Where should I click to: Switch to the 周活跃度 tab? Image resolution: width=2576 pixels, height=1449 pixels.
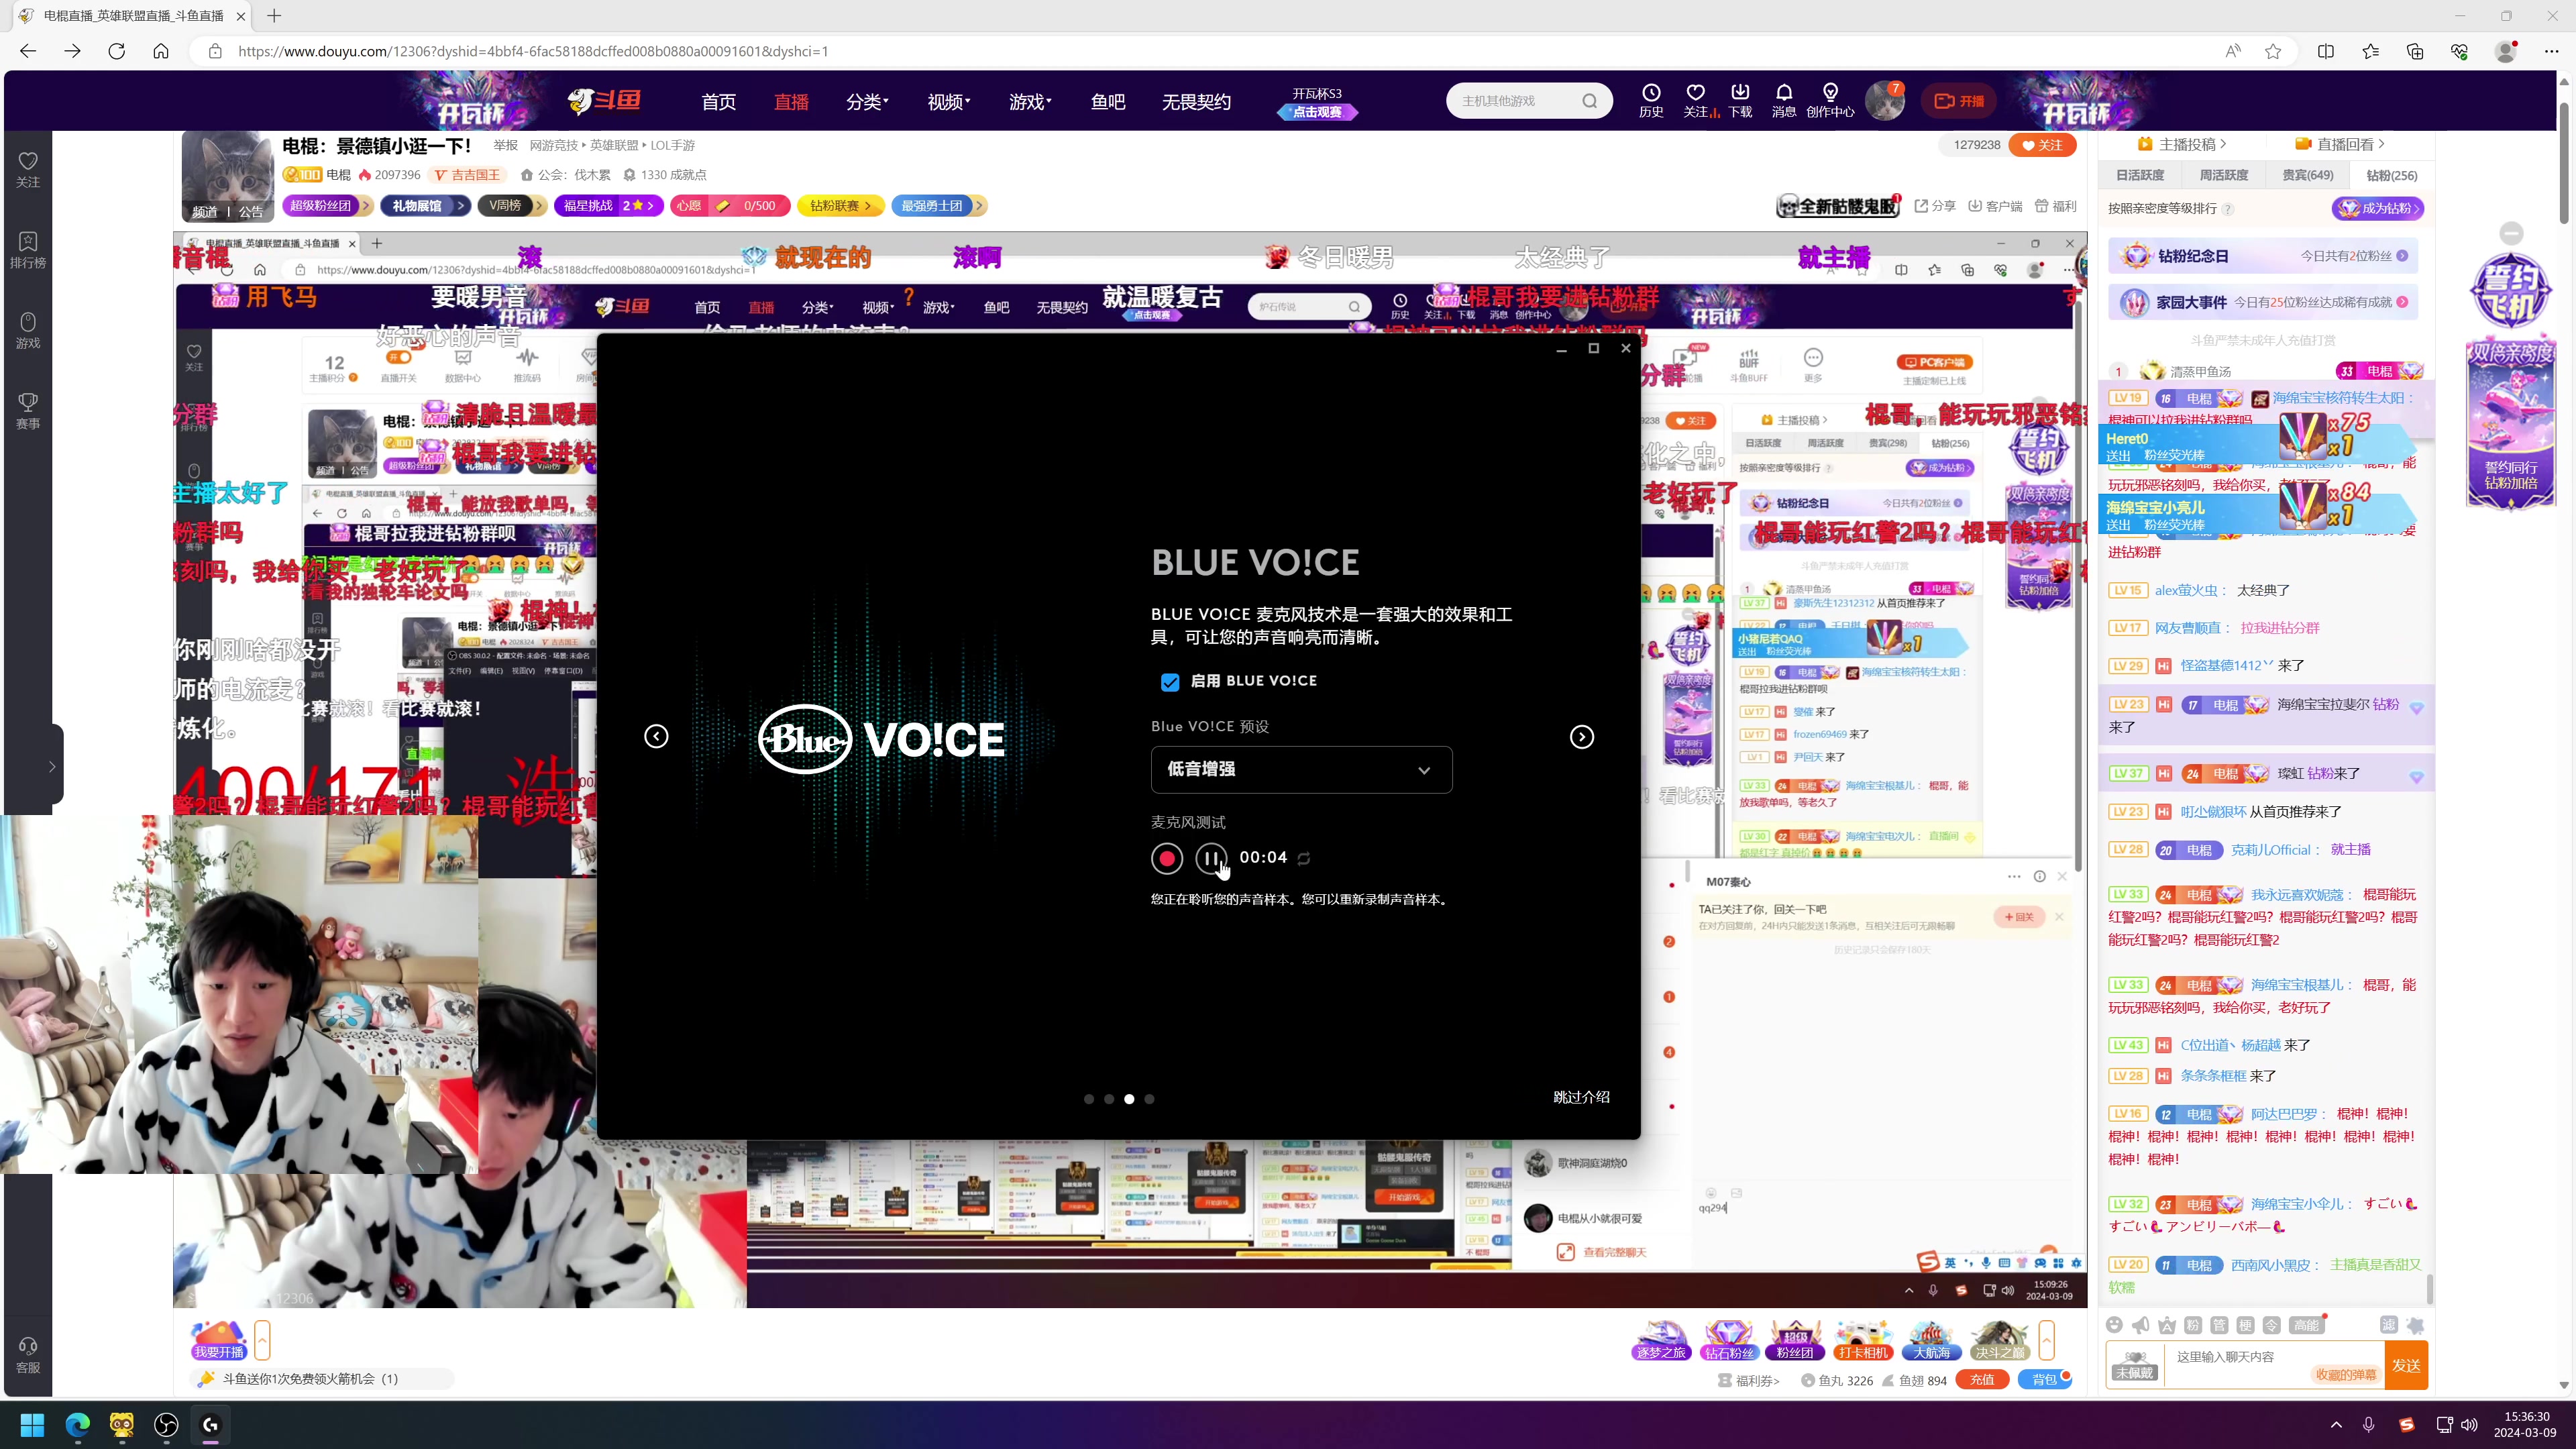[x=2224, y=175]
